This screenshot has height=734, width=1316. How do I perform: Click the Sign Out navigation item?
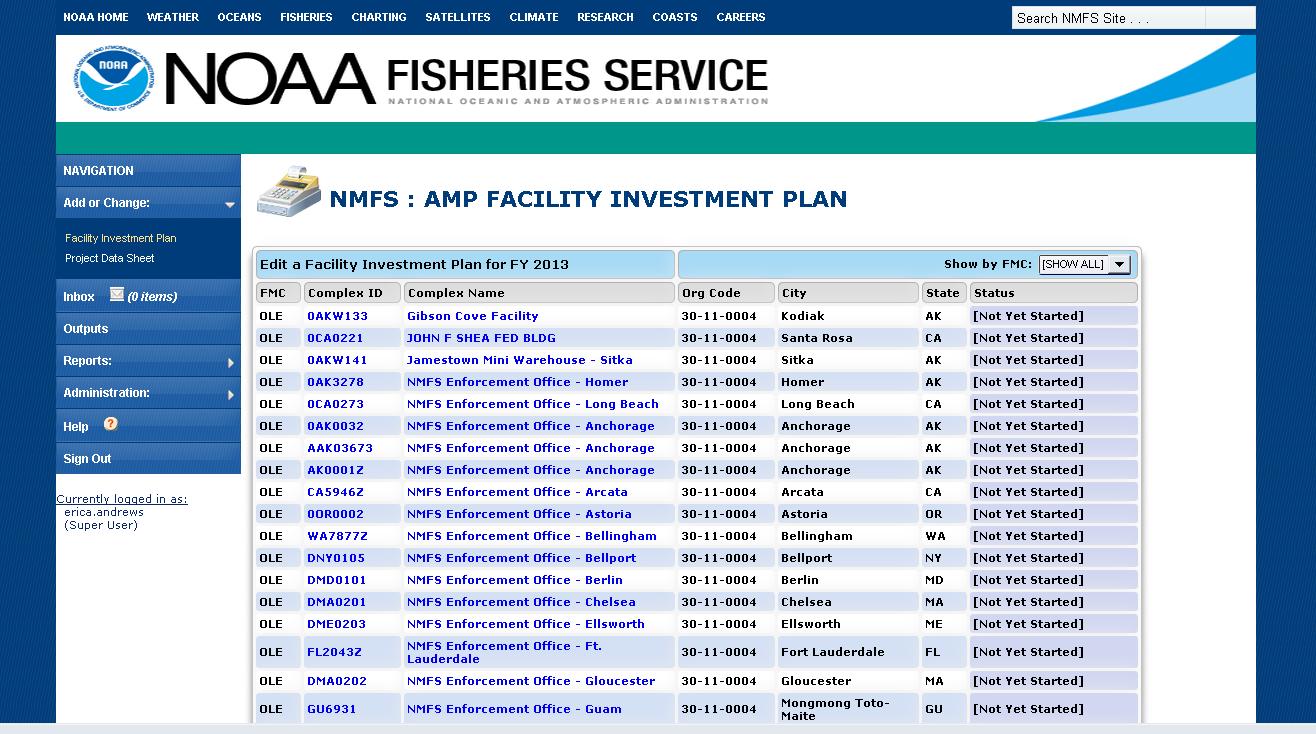[x=88, y=459]
